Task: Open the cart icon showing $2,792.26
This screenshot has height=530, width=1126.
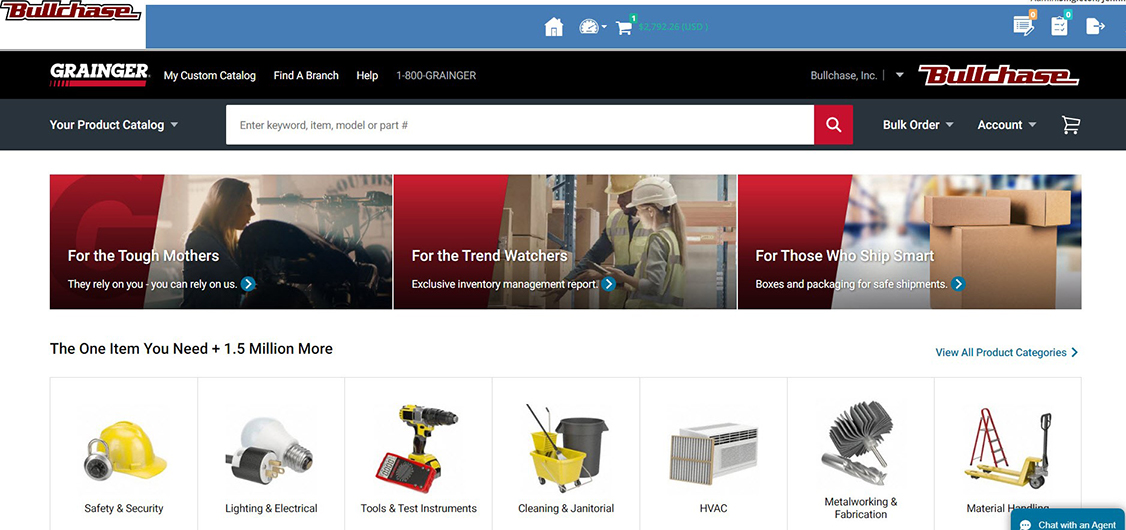Action: (x=624, y=27)
